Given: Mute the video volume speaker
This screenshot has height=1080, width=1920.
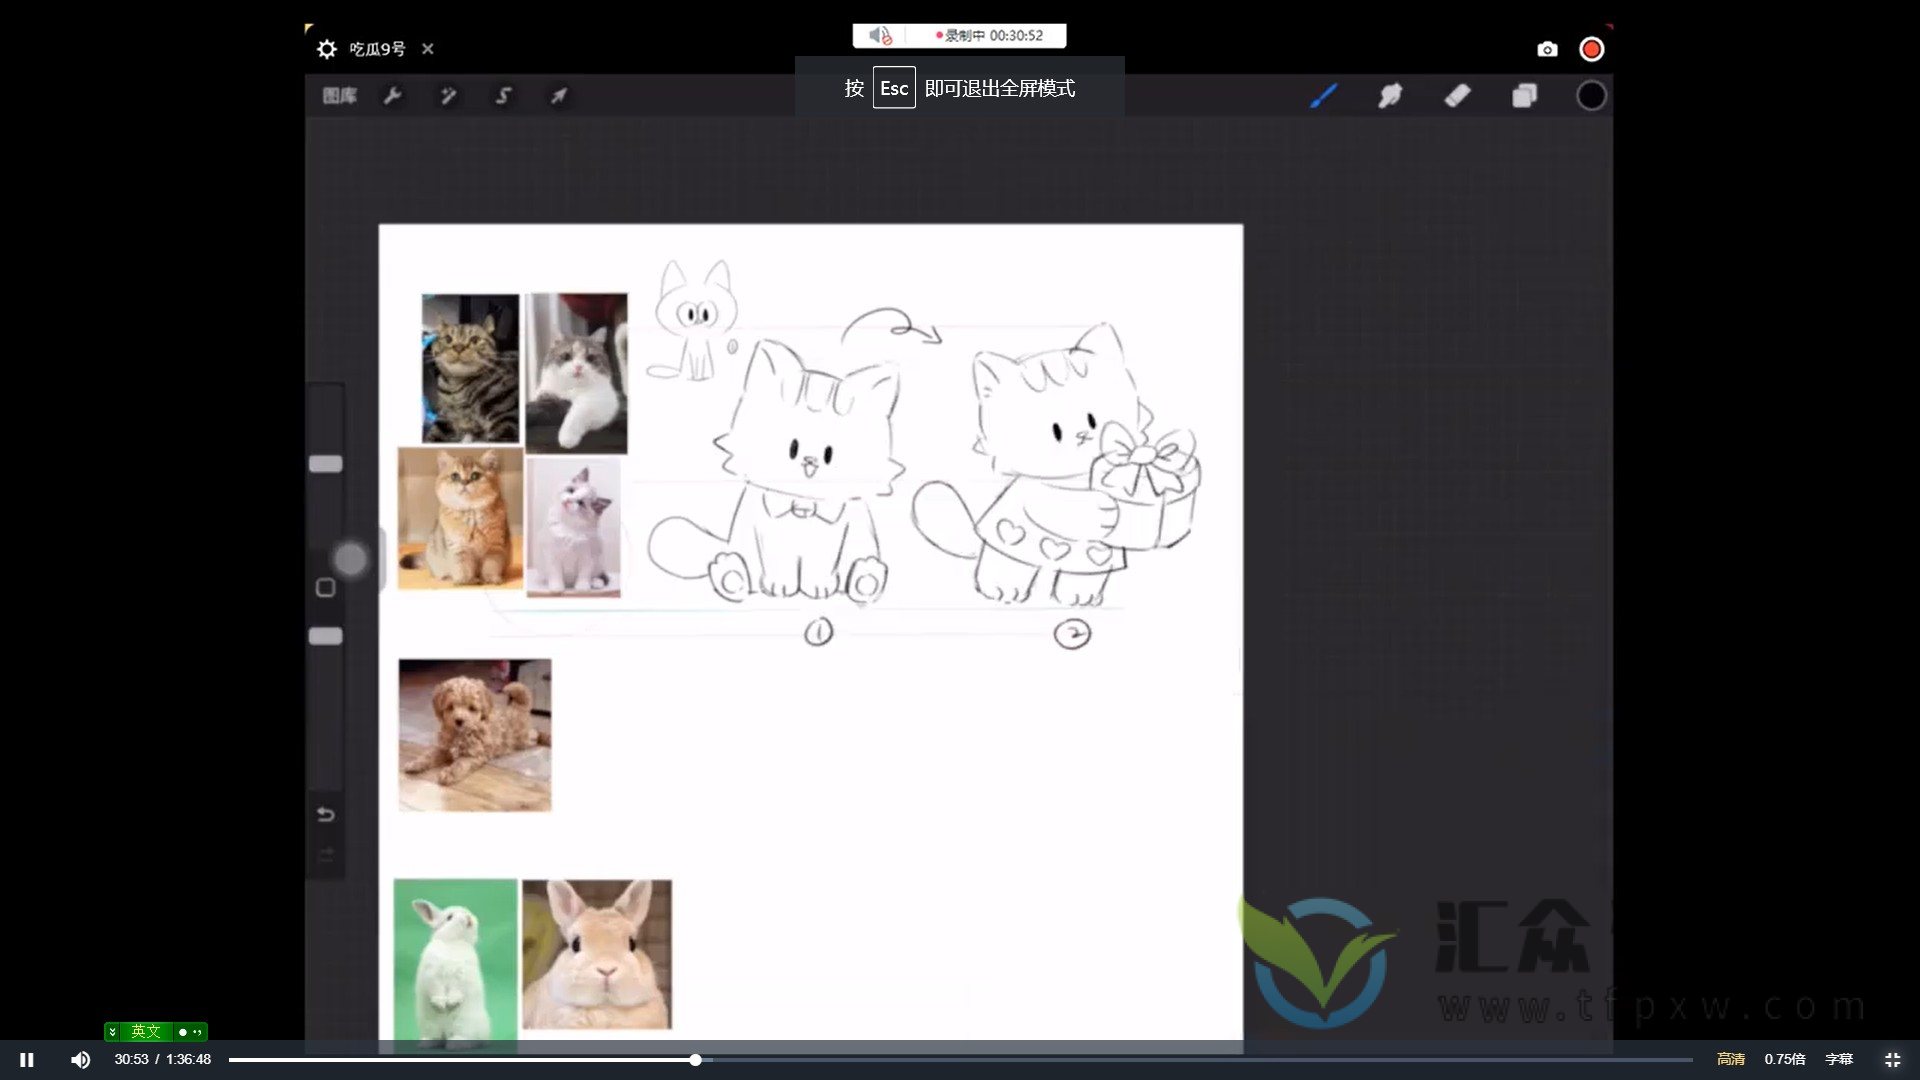Looking at the screenshot, I should coord(80,1059).
